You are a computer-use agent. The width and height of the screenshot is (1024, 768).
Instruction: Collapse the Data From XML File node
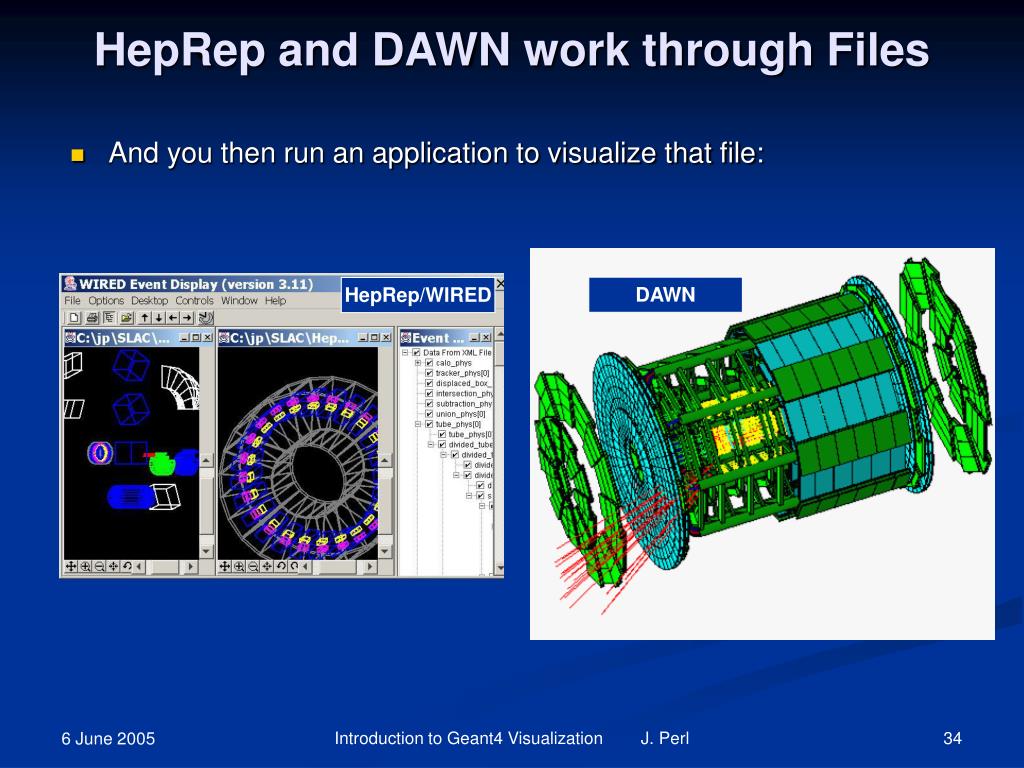(405, 353)
